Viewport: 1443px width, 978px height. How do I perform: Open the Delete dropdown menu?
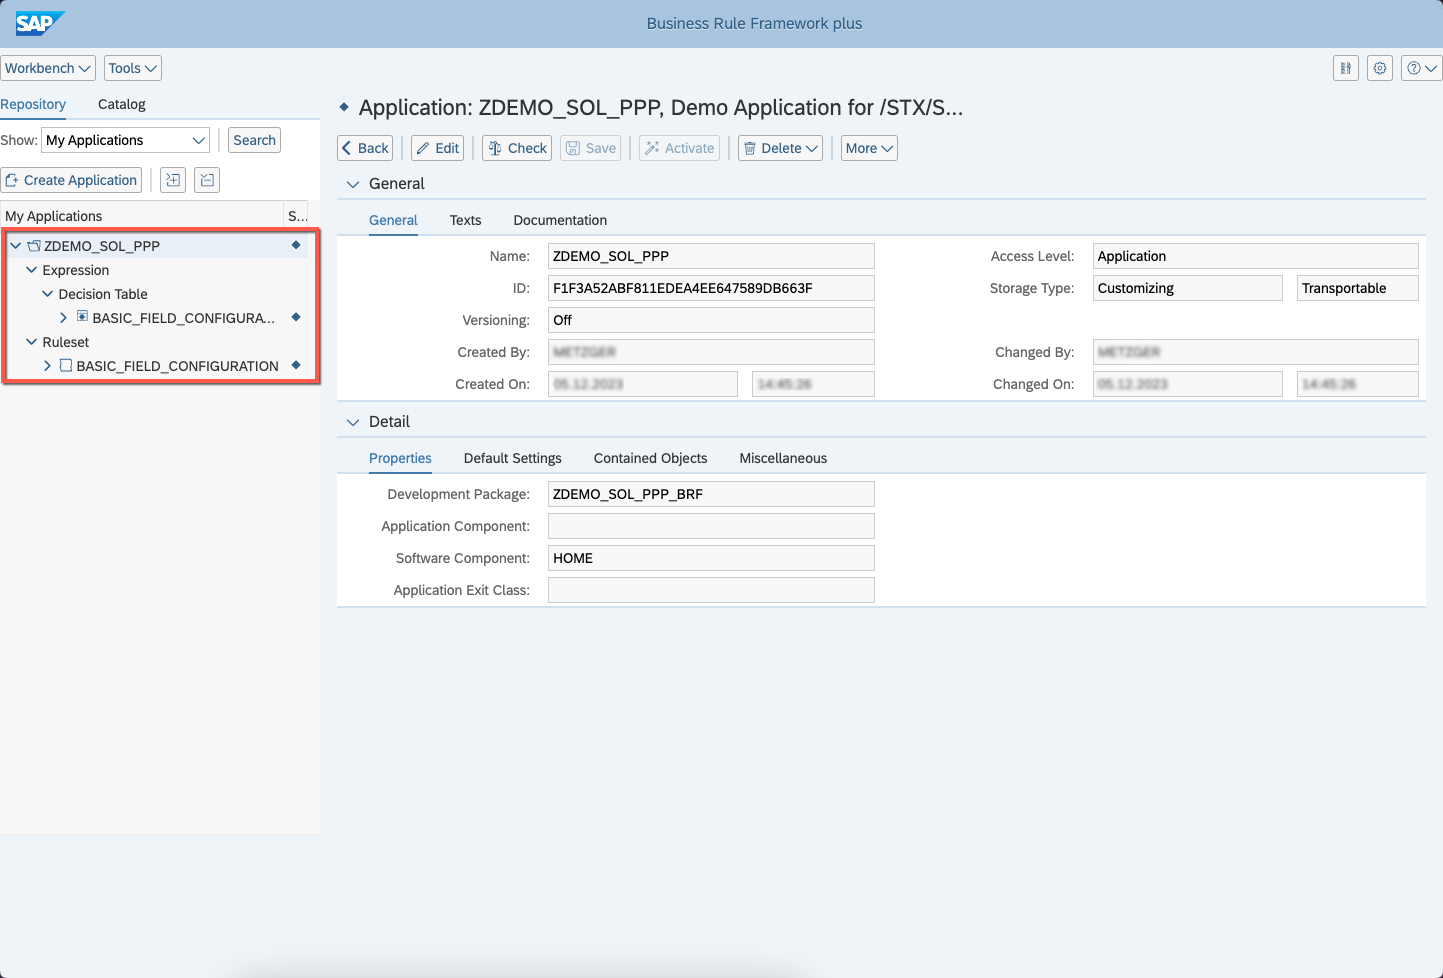[780, 148]
